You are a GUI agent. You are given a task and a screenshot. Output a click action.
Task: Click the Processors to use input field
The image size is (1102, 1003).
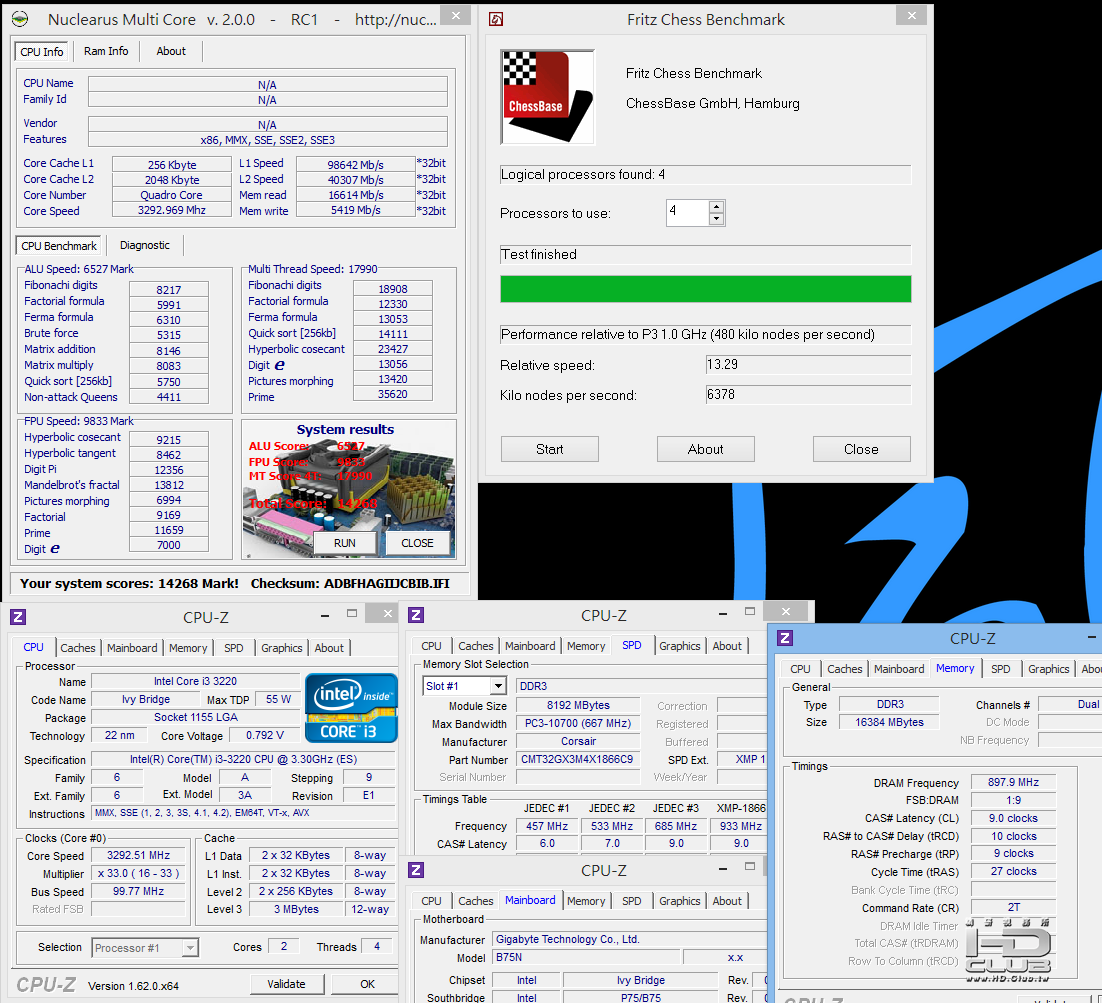(687, 212)
